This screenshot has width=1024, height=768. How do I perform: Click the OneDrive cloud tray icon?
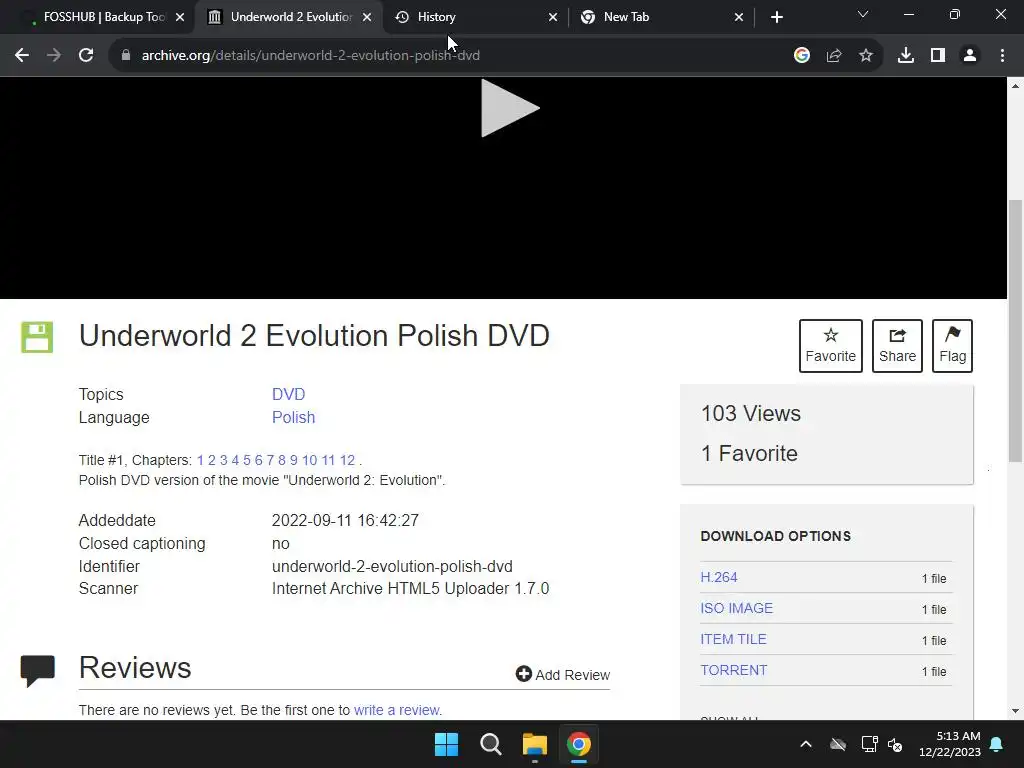coord(838,744)
